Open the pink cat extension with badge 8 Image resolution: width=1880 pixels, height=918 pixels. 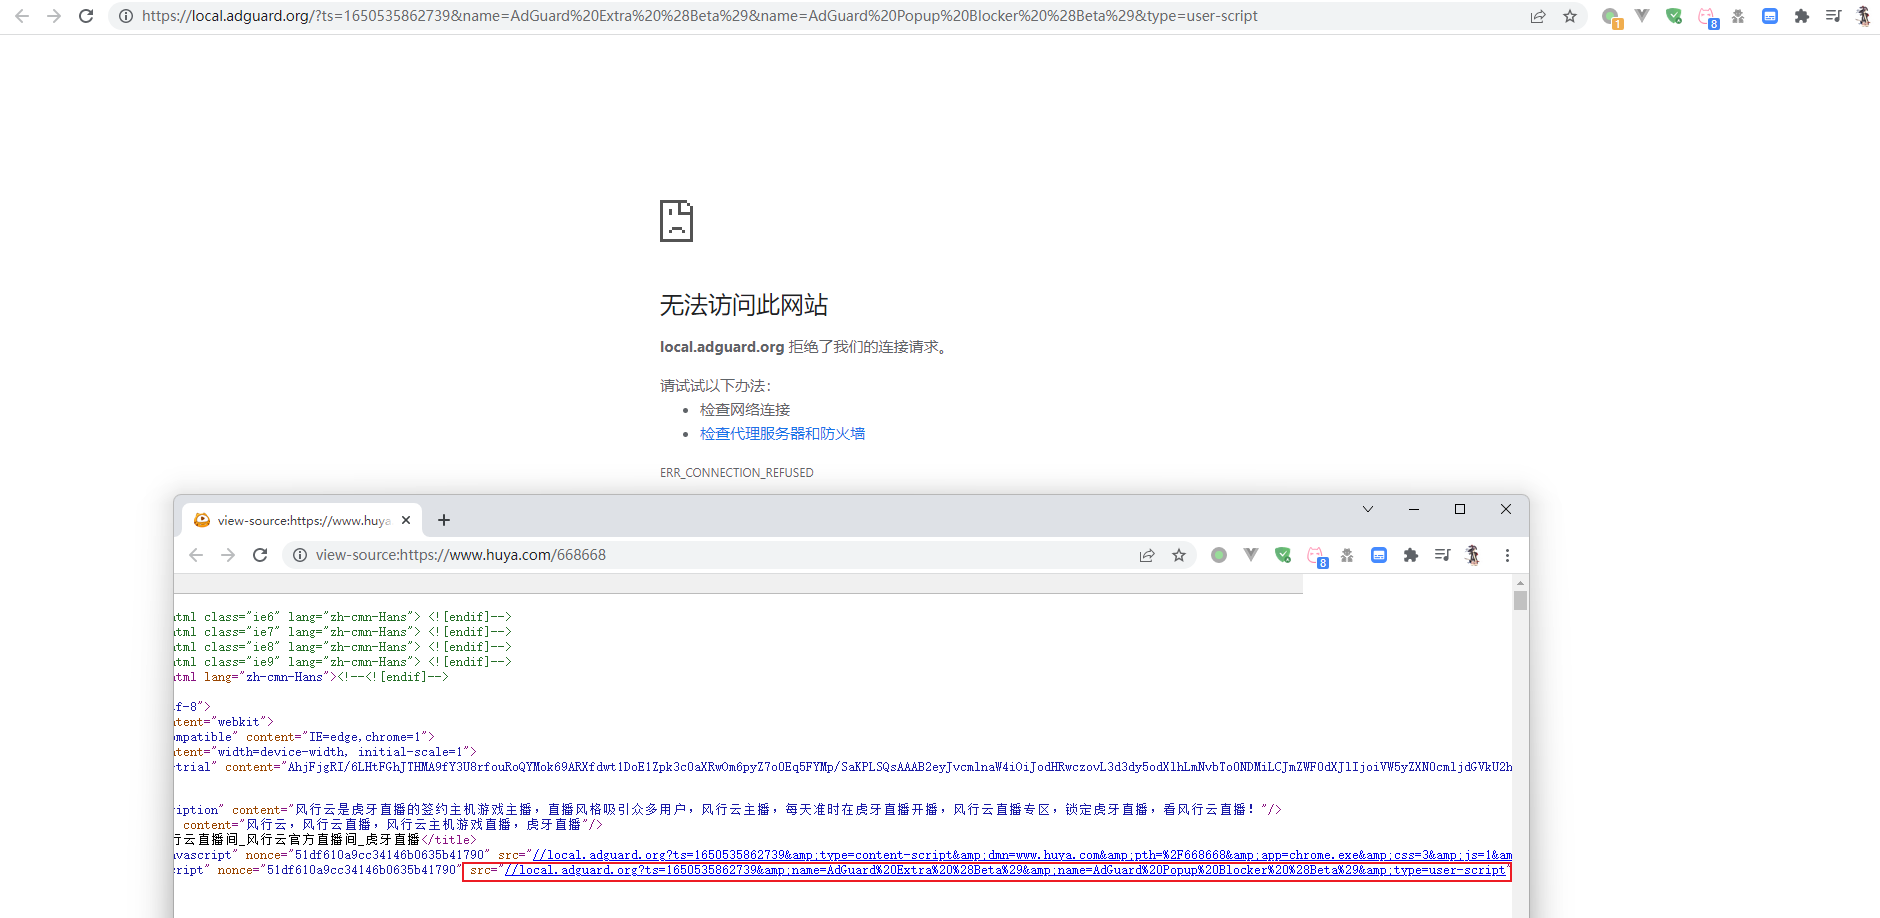coord(1707,17)
